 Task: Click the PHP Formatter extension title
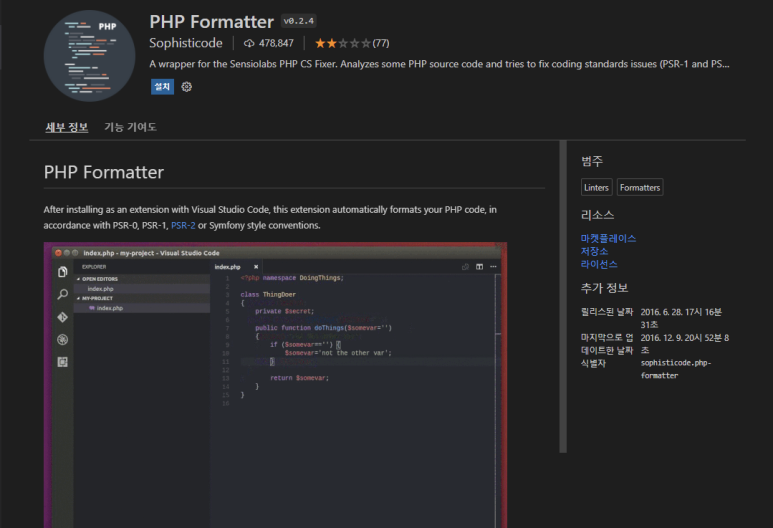pyautogui.click(x=211, y=22)
